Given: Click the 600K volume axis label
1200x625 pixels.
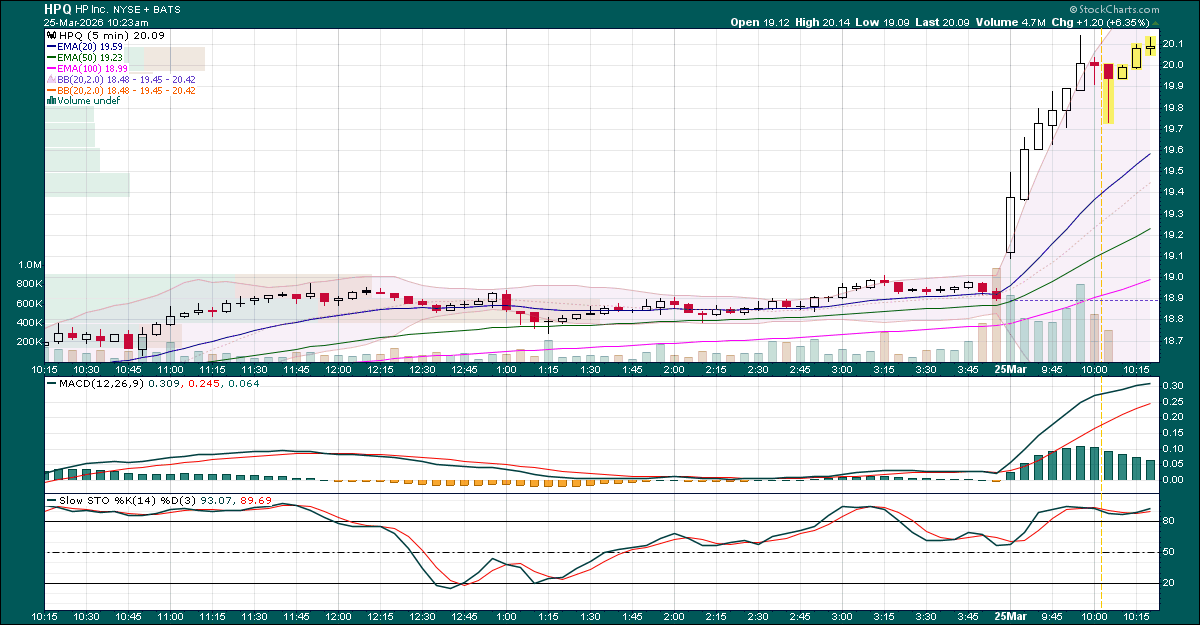Looking at the screenshot, I should pos(29,303).
